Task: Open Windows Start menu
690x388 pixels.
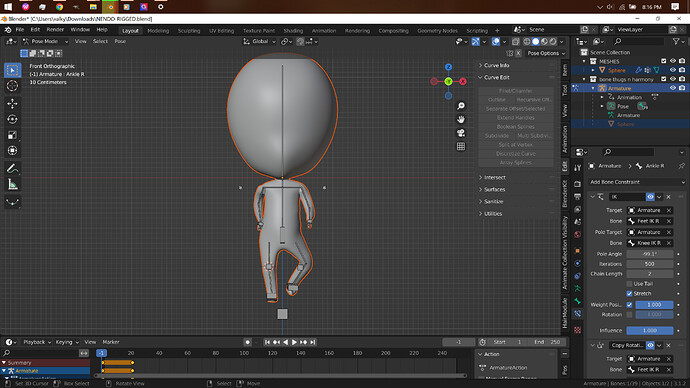Action: tap(8, 7)
